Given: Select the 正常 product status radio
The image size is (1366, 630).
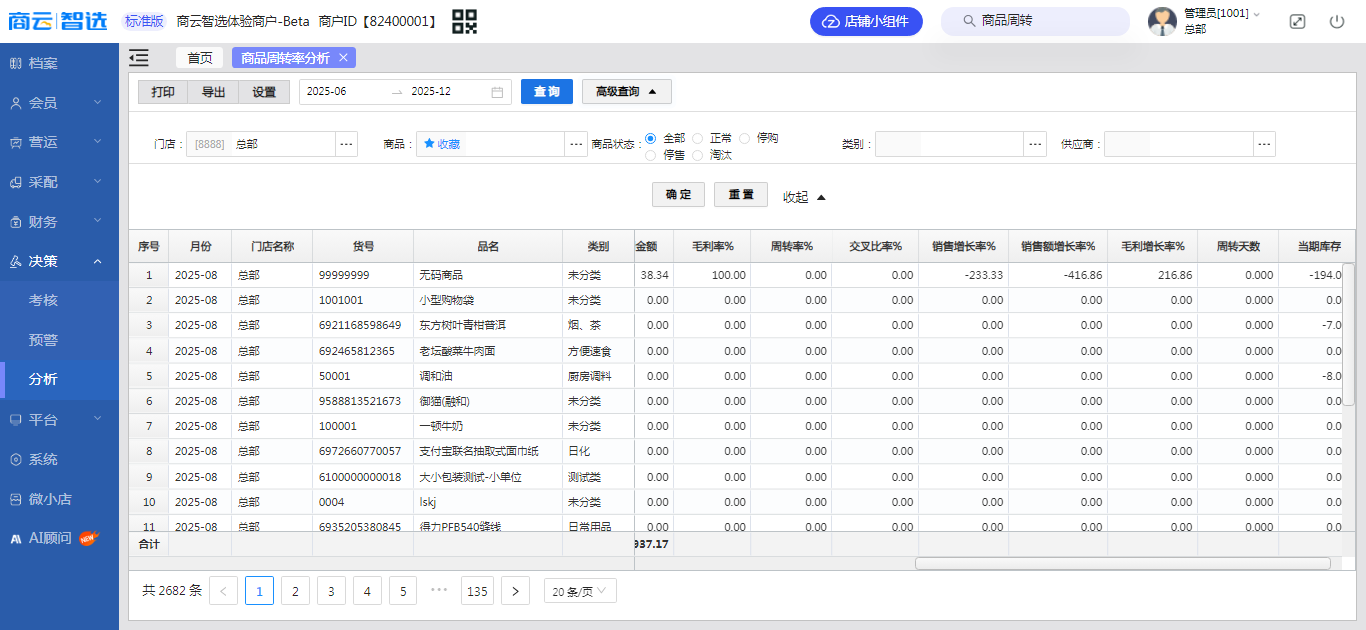Looking at the screenshot, I should pos(698,138).
